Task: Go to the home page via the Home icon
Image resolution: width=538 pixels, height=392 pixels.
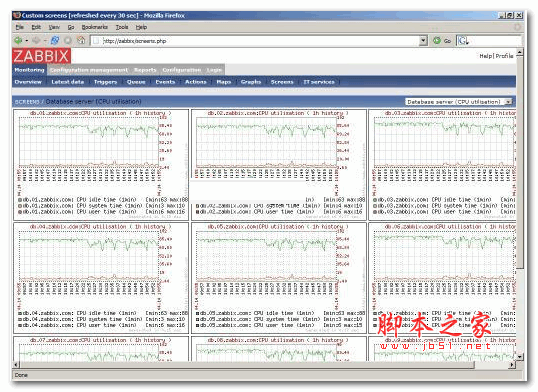Action: point(81,41)
